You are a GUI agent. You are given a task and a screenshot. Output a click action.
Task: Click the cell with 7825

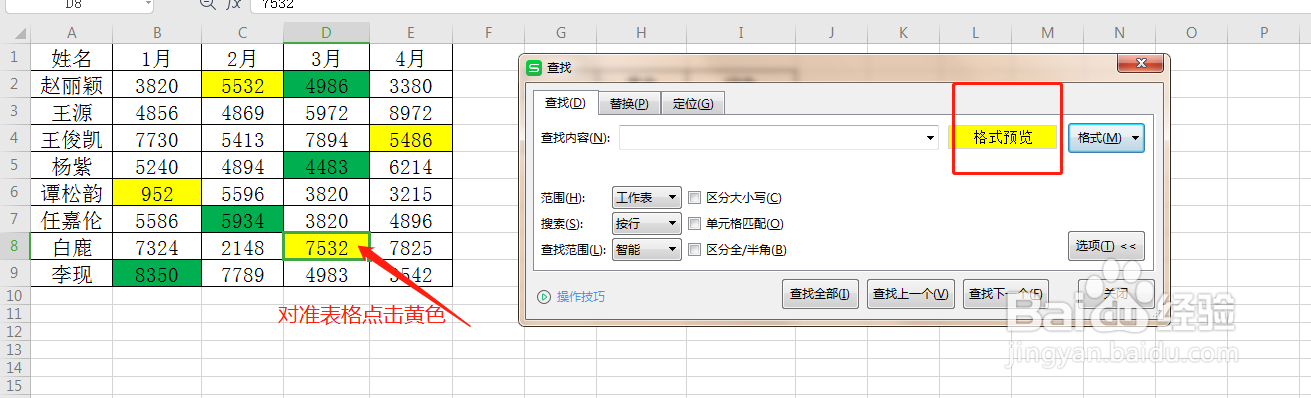[411, 247]
